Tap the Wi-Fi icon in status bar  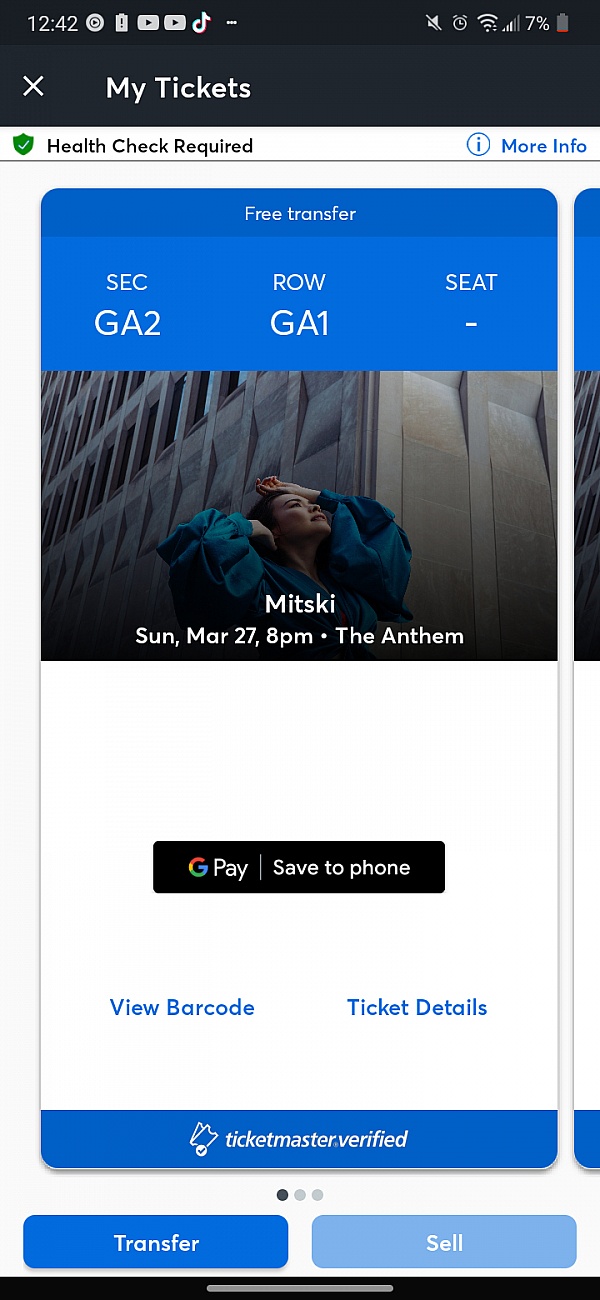pos(487,22)
